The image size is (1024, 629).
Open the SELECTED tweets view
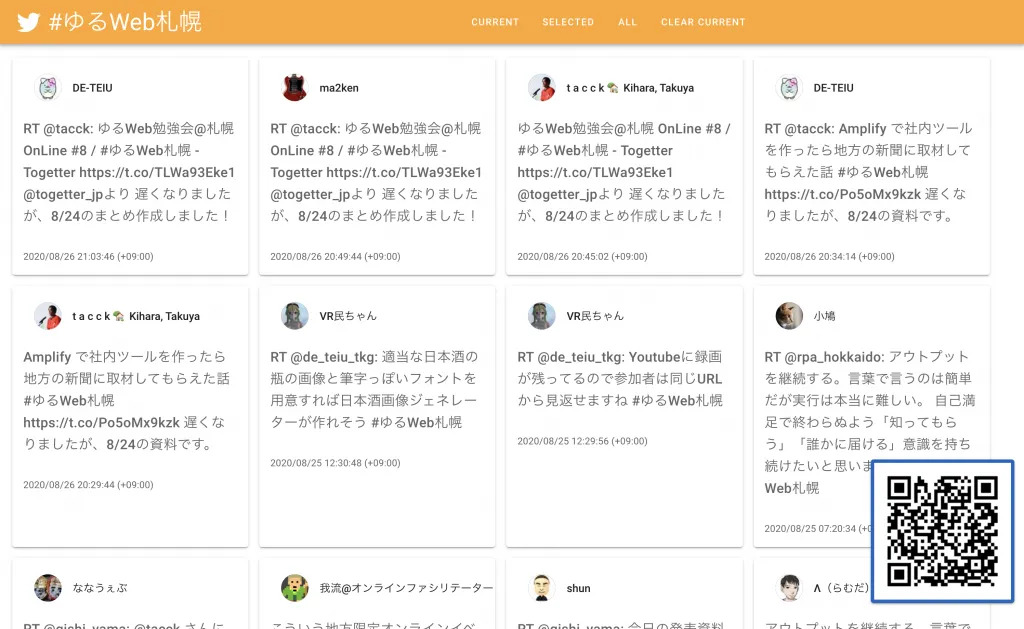(568, 22)
